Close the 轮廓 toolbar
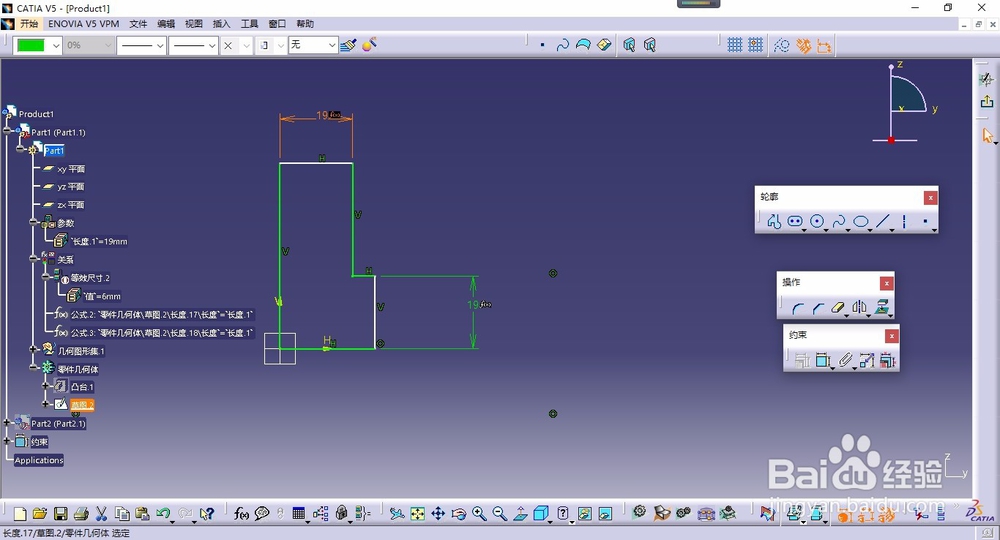This screenshot has width=1000, height=540. point(930,198)
